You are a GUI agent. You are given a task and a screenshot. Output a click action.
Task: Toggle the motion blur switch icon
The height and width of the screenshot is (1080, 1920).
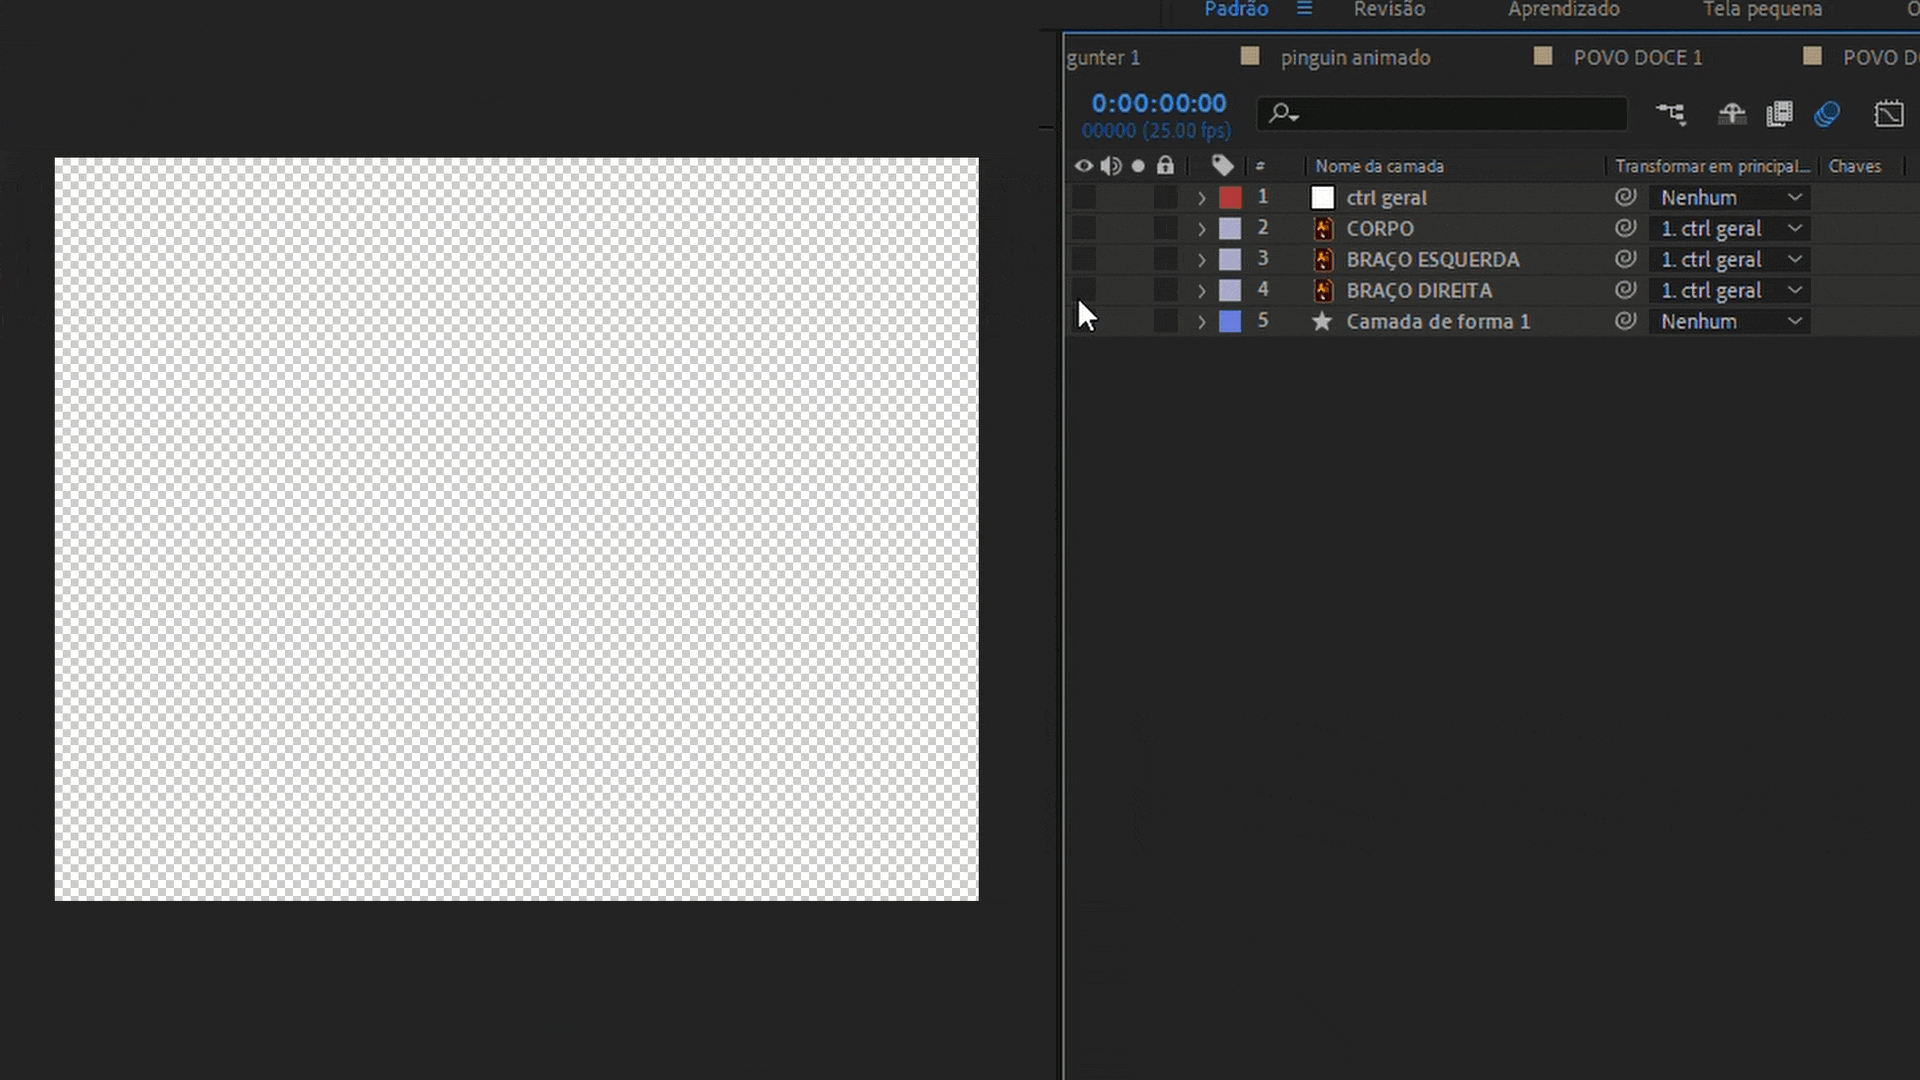(1827, 114)
